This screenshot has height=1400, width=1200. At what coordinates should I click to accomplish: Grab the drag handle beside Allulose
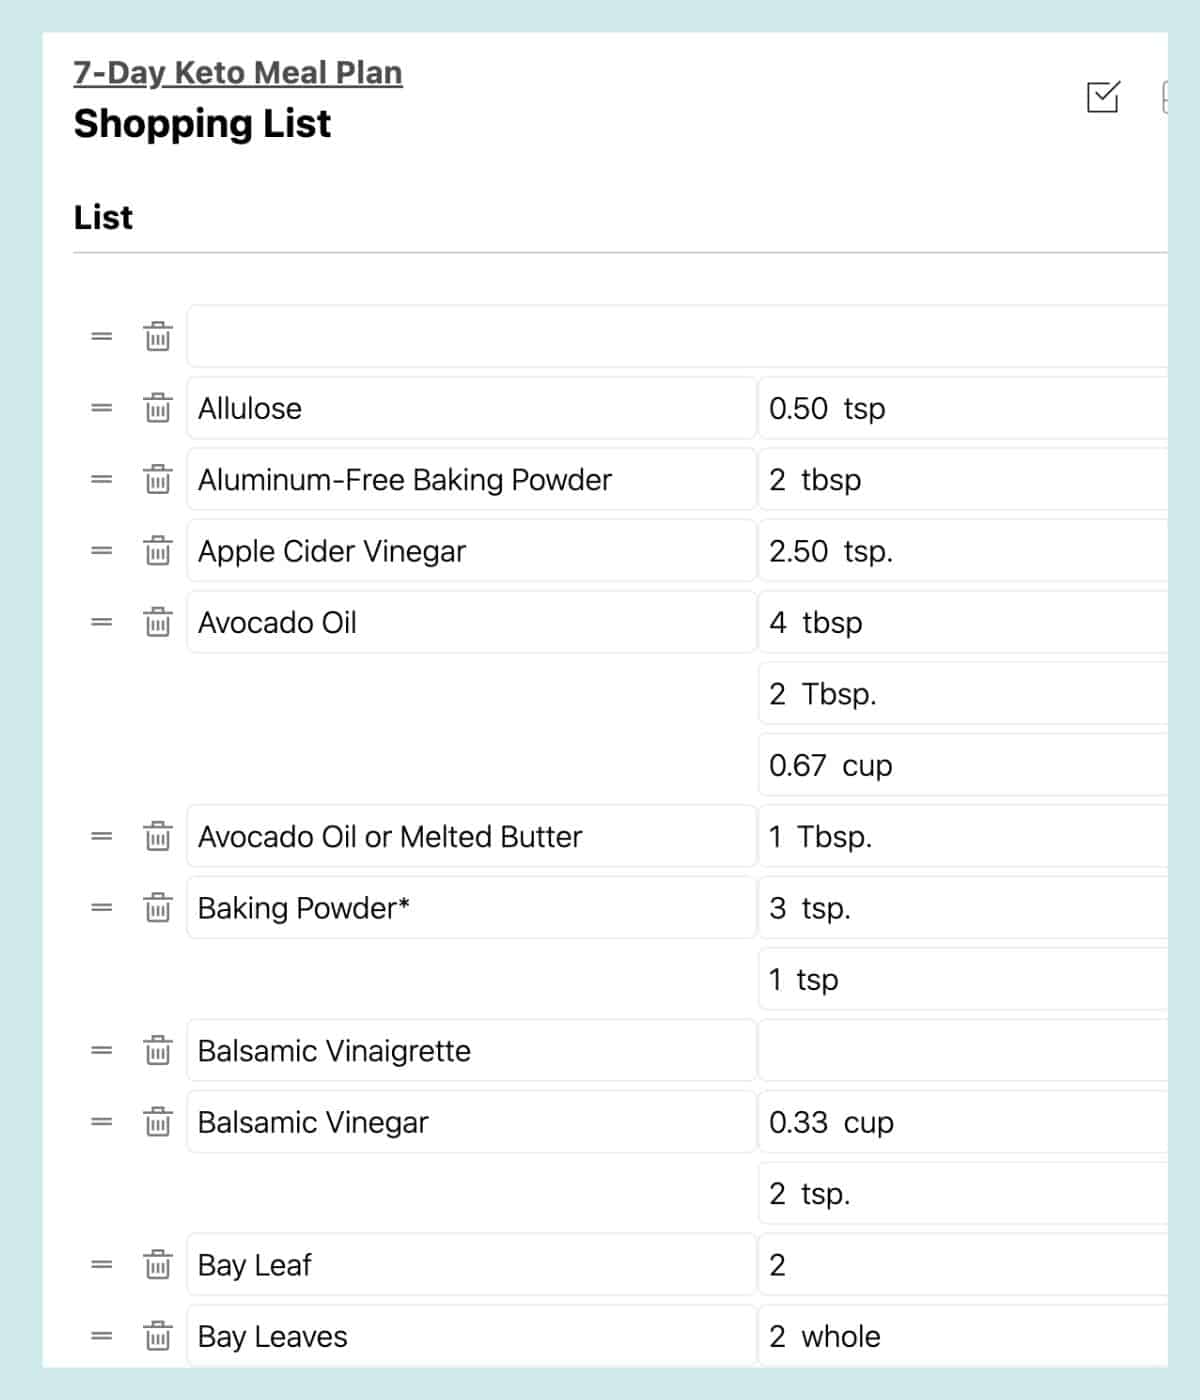(x=102, y=408)
